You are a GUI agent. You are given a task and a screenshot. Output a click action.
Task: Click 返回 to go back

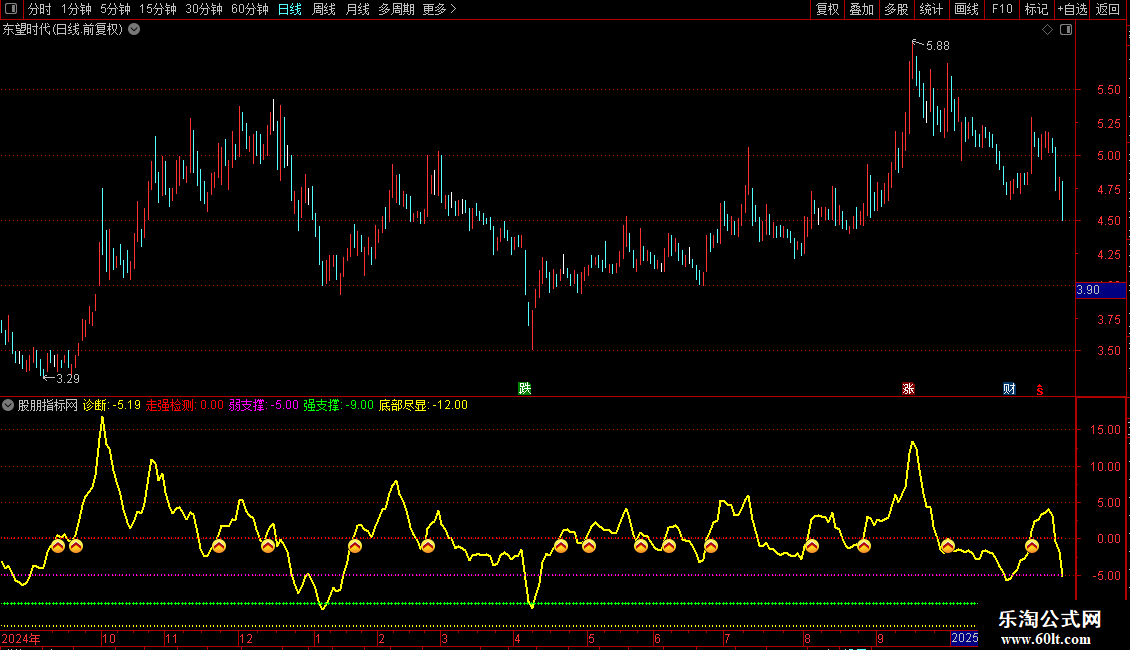click(x=1108, y=10)
